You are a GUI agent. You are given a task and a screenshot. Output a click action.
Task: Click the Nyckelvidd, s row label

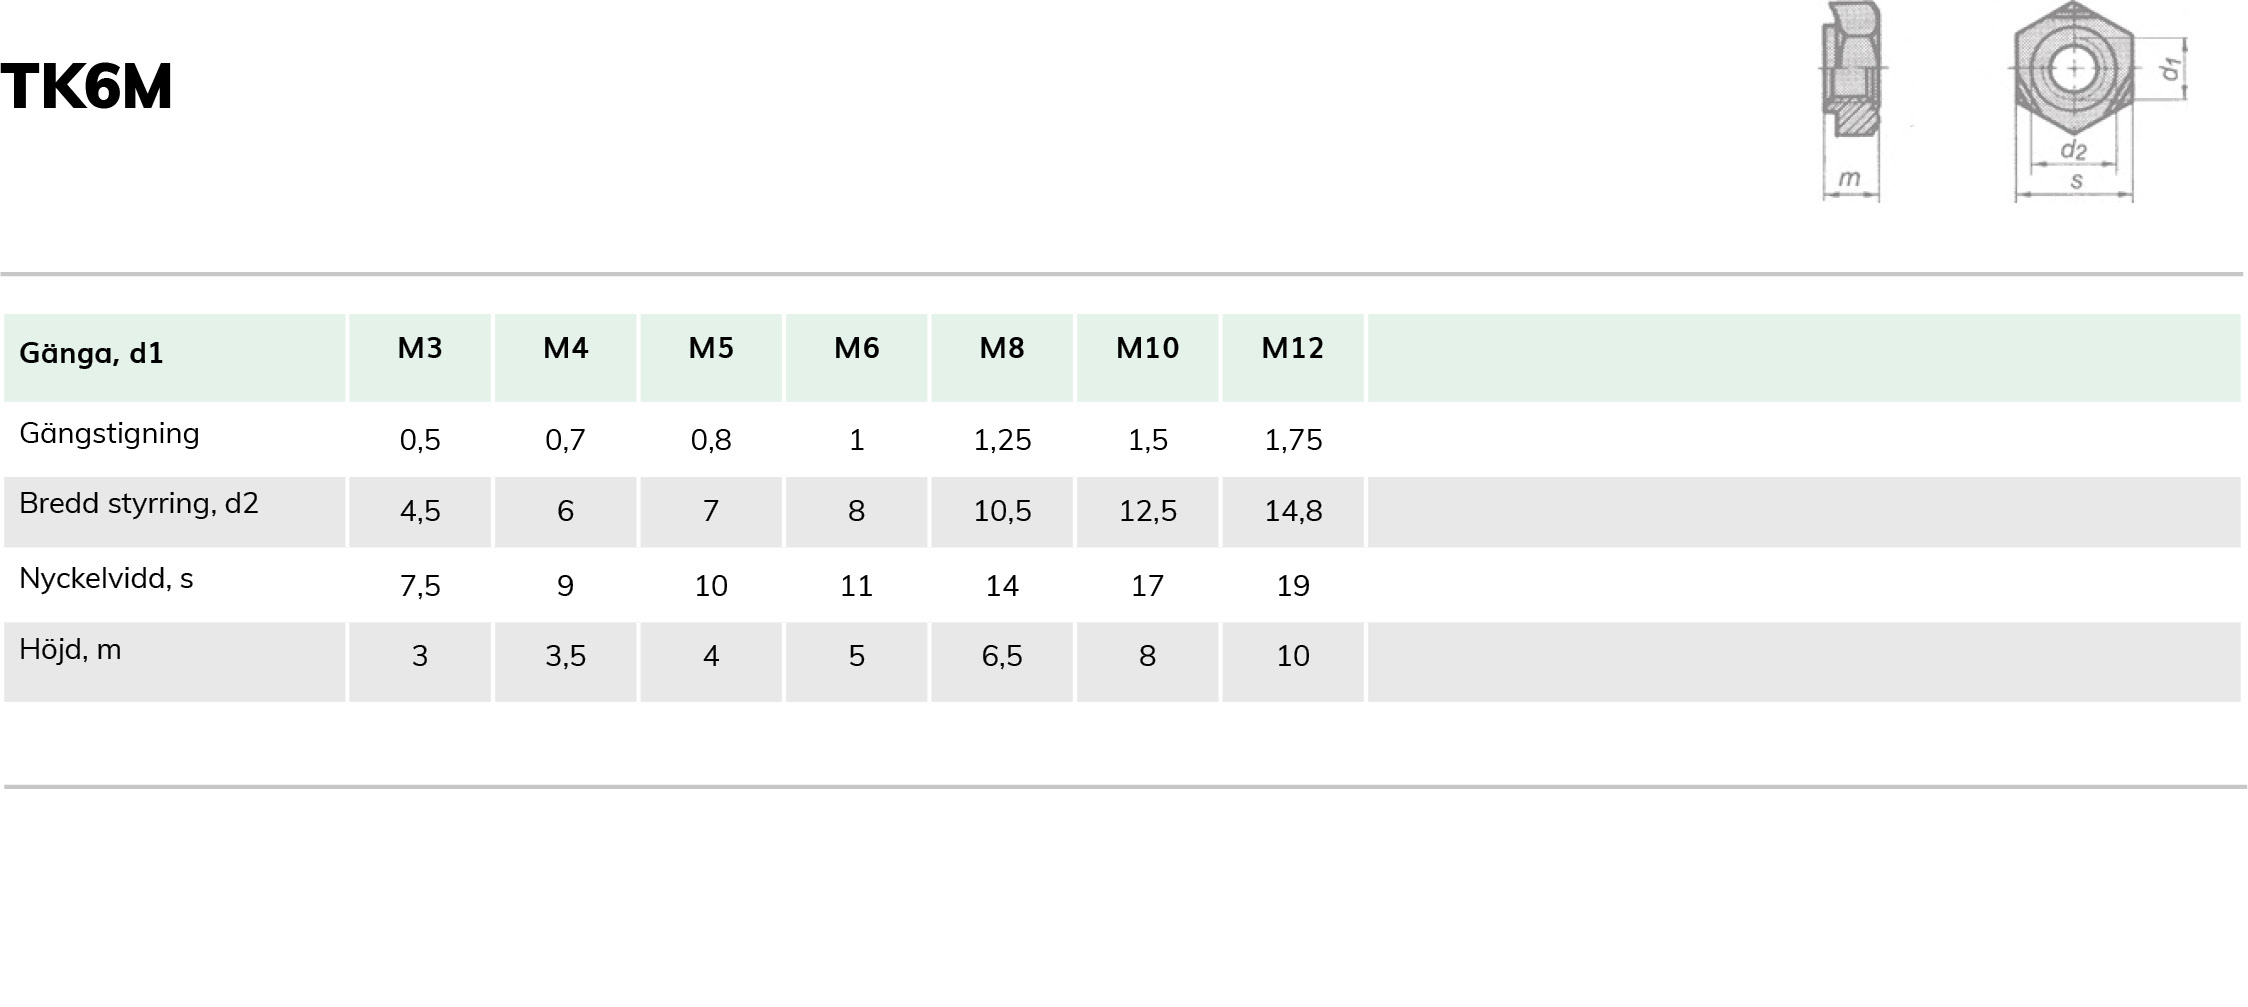click(106, 579)
